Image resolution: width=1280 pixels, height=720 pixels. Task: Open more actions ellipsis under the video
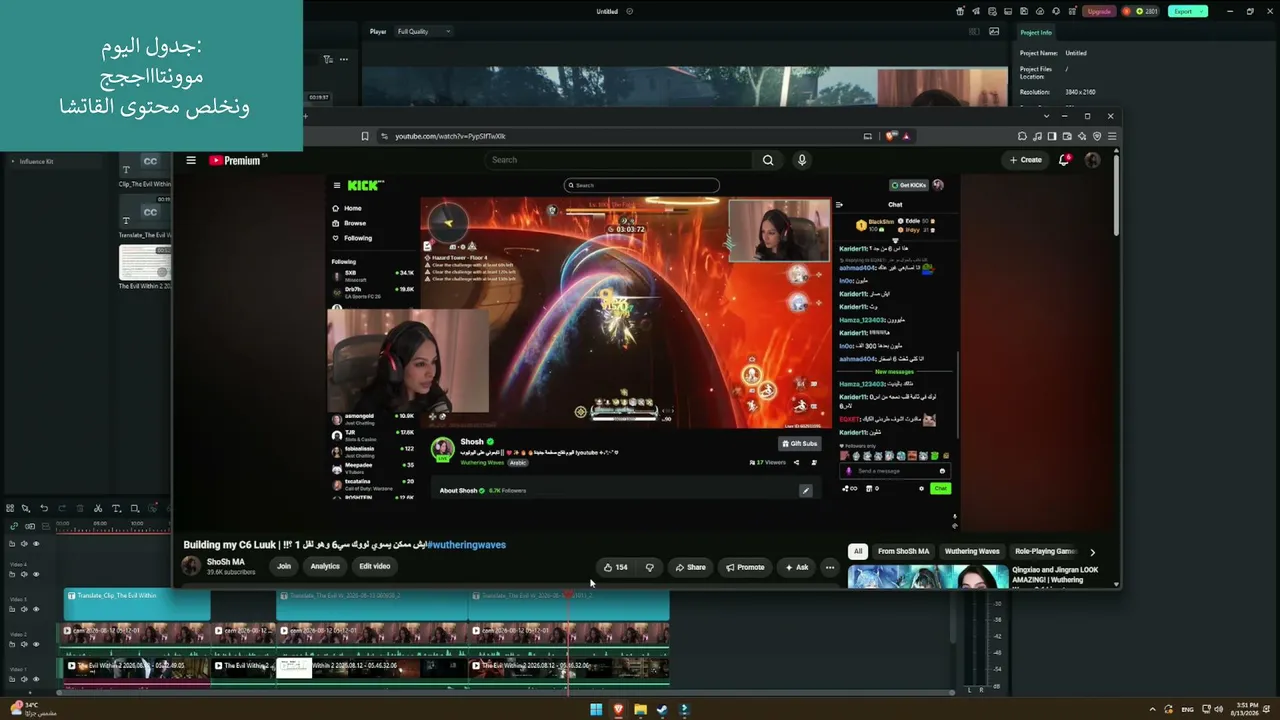pyautogui.click(x=829, y=567)
